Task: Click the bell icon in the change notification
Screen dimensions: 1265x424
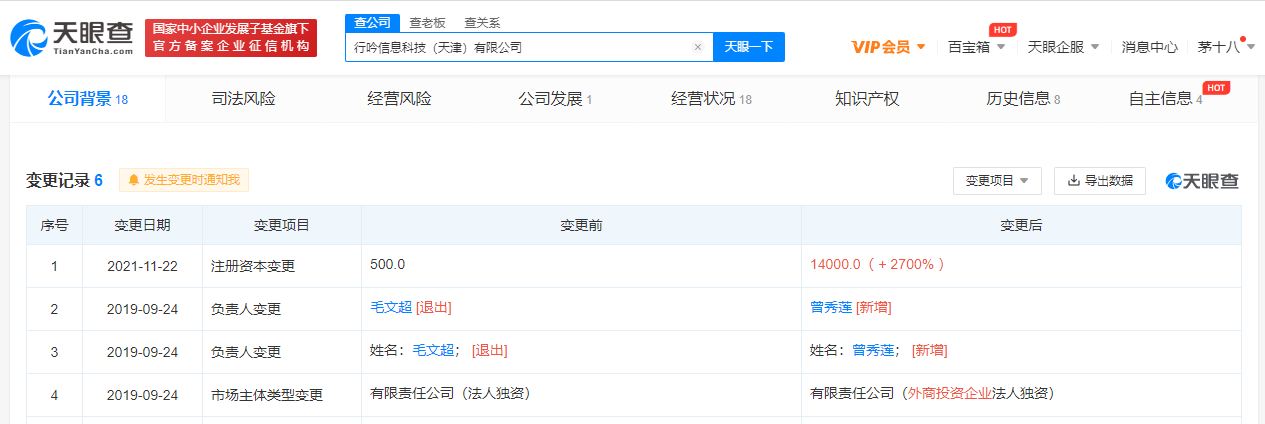Action: 133,180
